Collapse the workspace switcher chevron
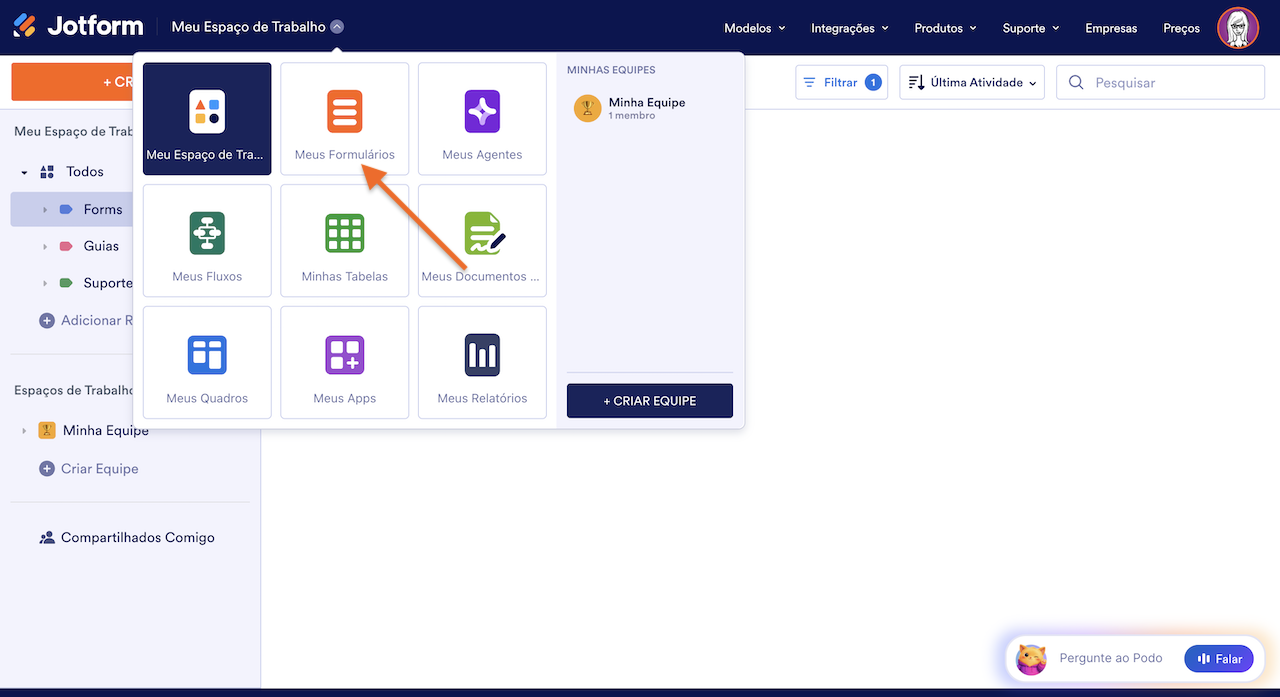Viewport: 1280px width, 697px height. (x=337, y=27)
